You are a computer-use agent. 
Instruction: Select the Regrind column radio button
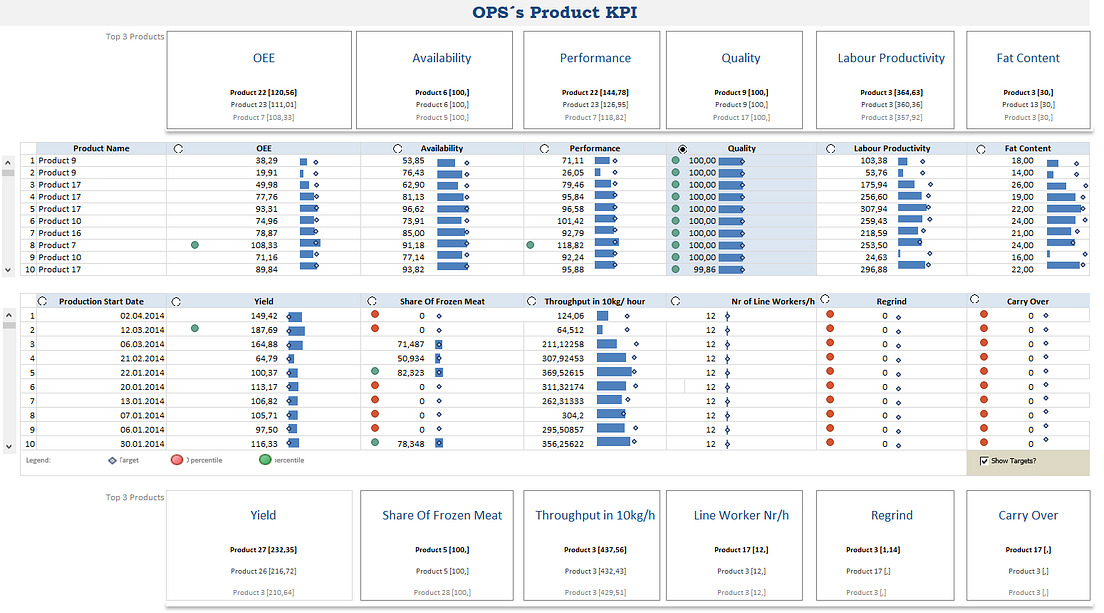825,299
